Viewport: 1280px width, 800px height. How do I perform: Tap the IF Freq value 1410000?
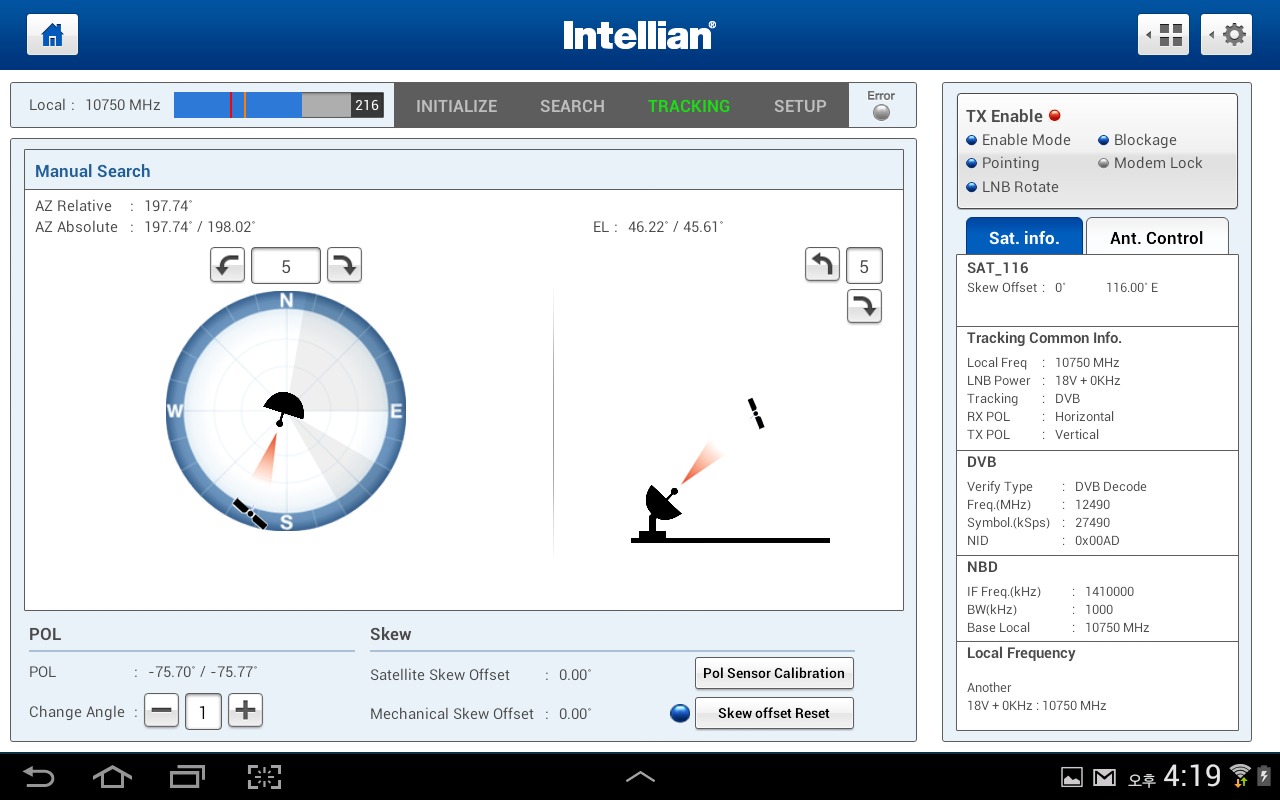click(1109, 592)
